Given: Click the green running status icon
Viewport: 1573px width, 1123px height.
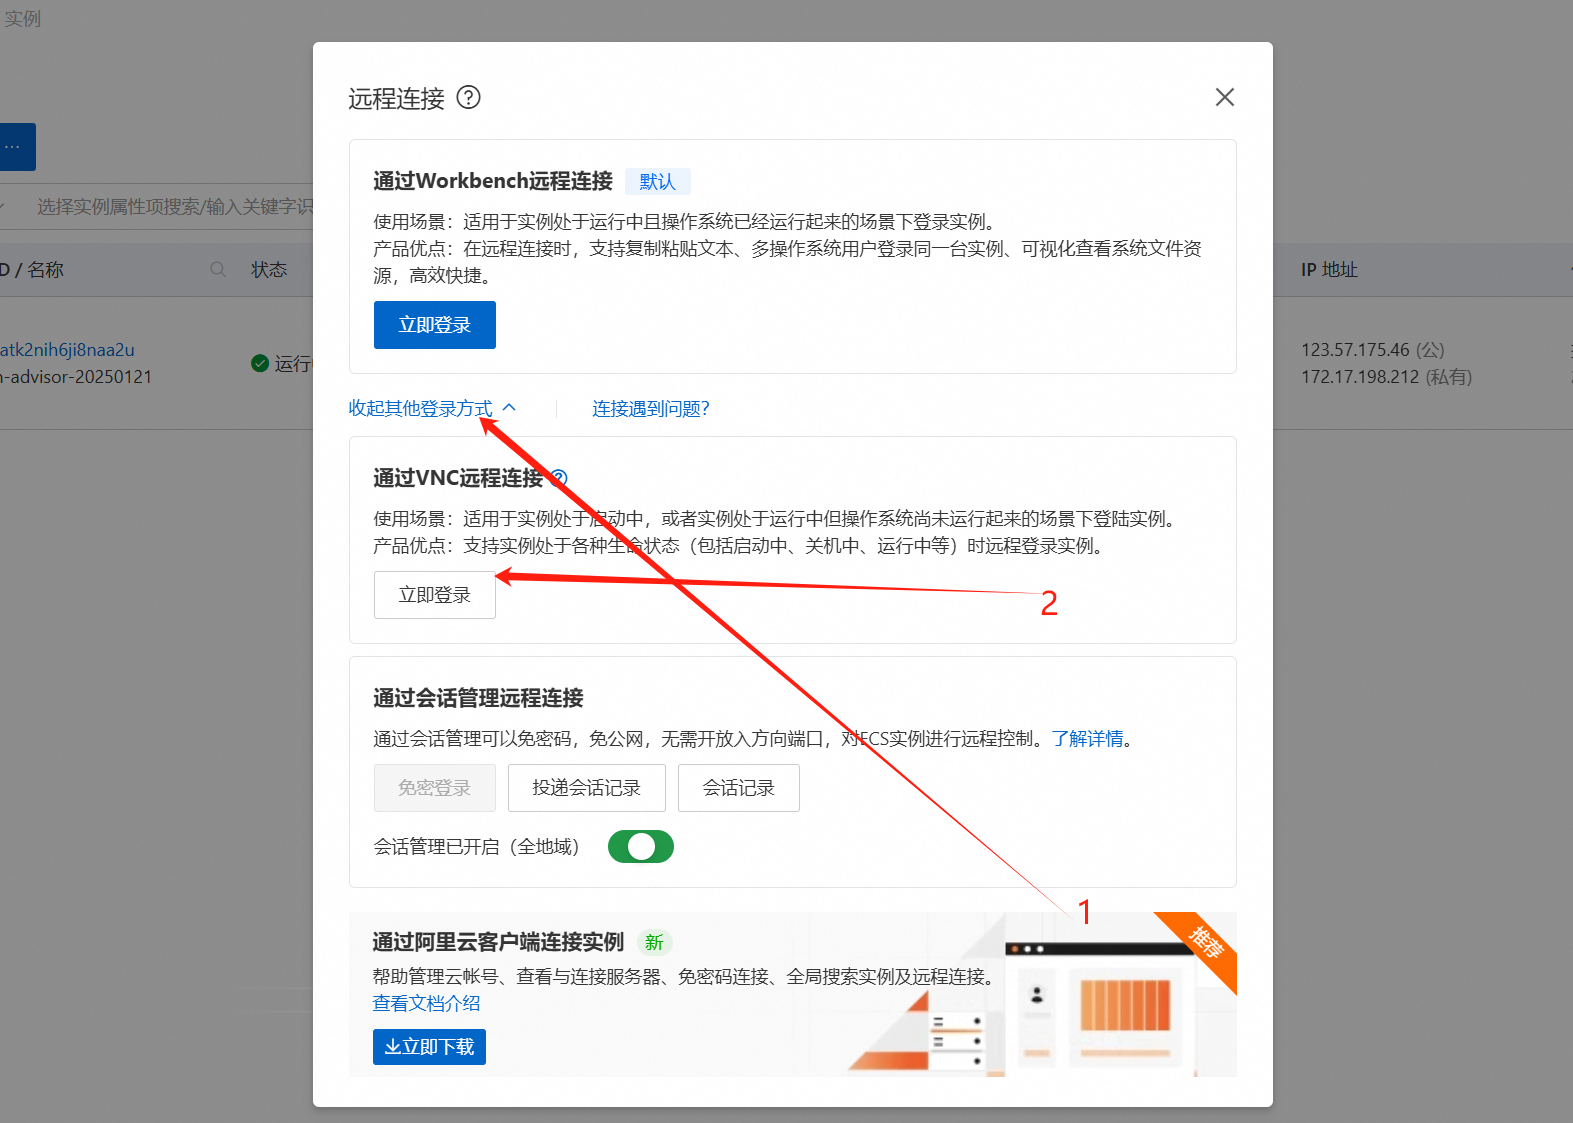Looking at the screenshot, I should [260, 363].
